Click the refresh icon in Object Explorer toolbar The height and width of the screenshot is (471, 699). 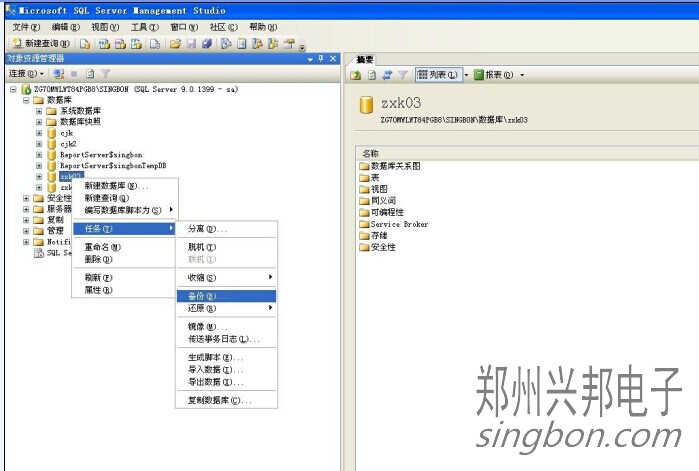coord(90,74)
